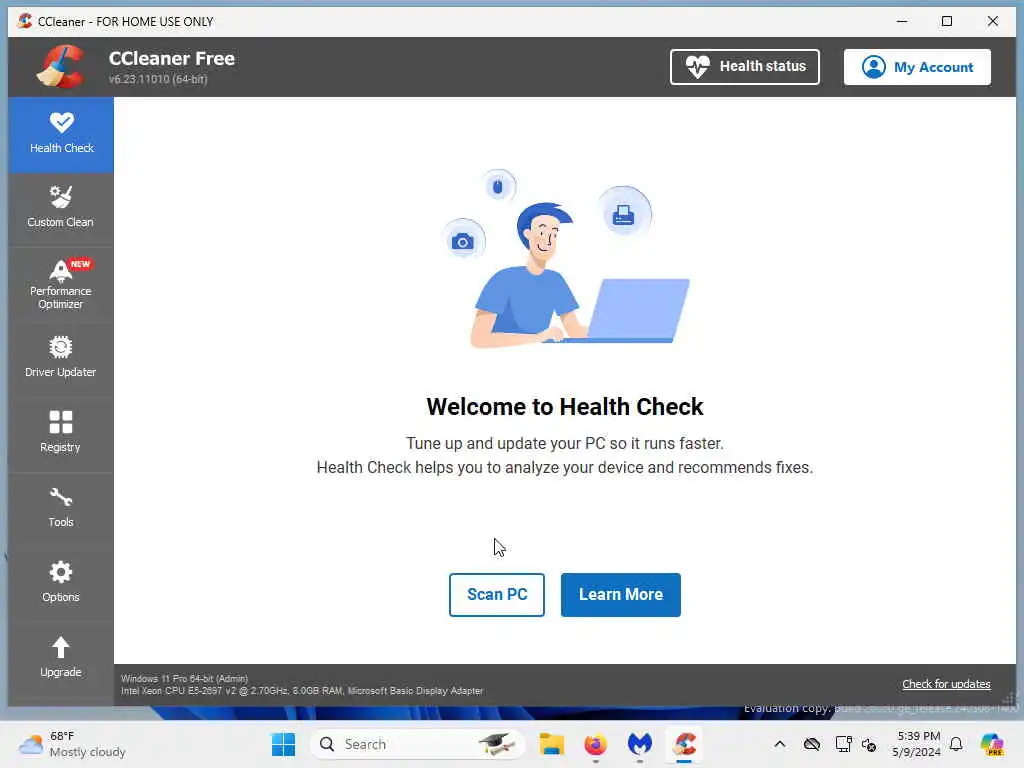Screen dimensions: 1024x768
Task: Open the Windows Start menu
Action: [x=283, y=744]
